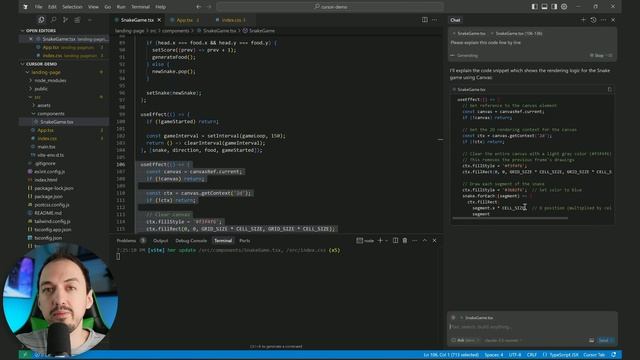The width and height of the screenshot is (640, 360).
Task: Open Cursor settings gear in title bar
Action: click(564, 7)
